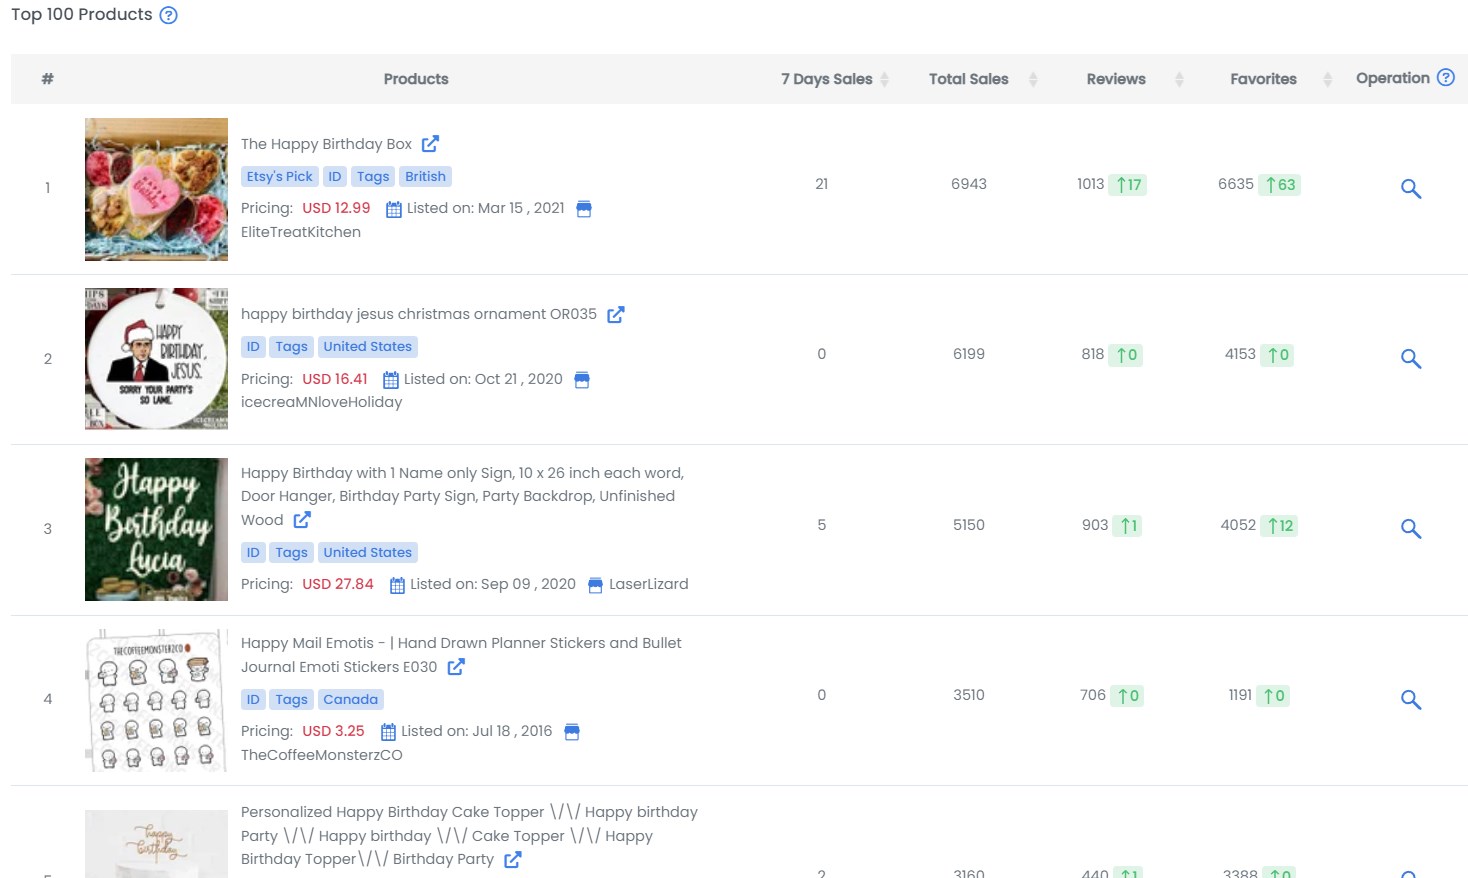Sort by Total Sales arrows
The image size is (1468, 878).
1033,79
